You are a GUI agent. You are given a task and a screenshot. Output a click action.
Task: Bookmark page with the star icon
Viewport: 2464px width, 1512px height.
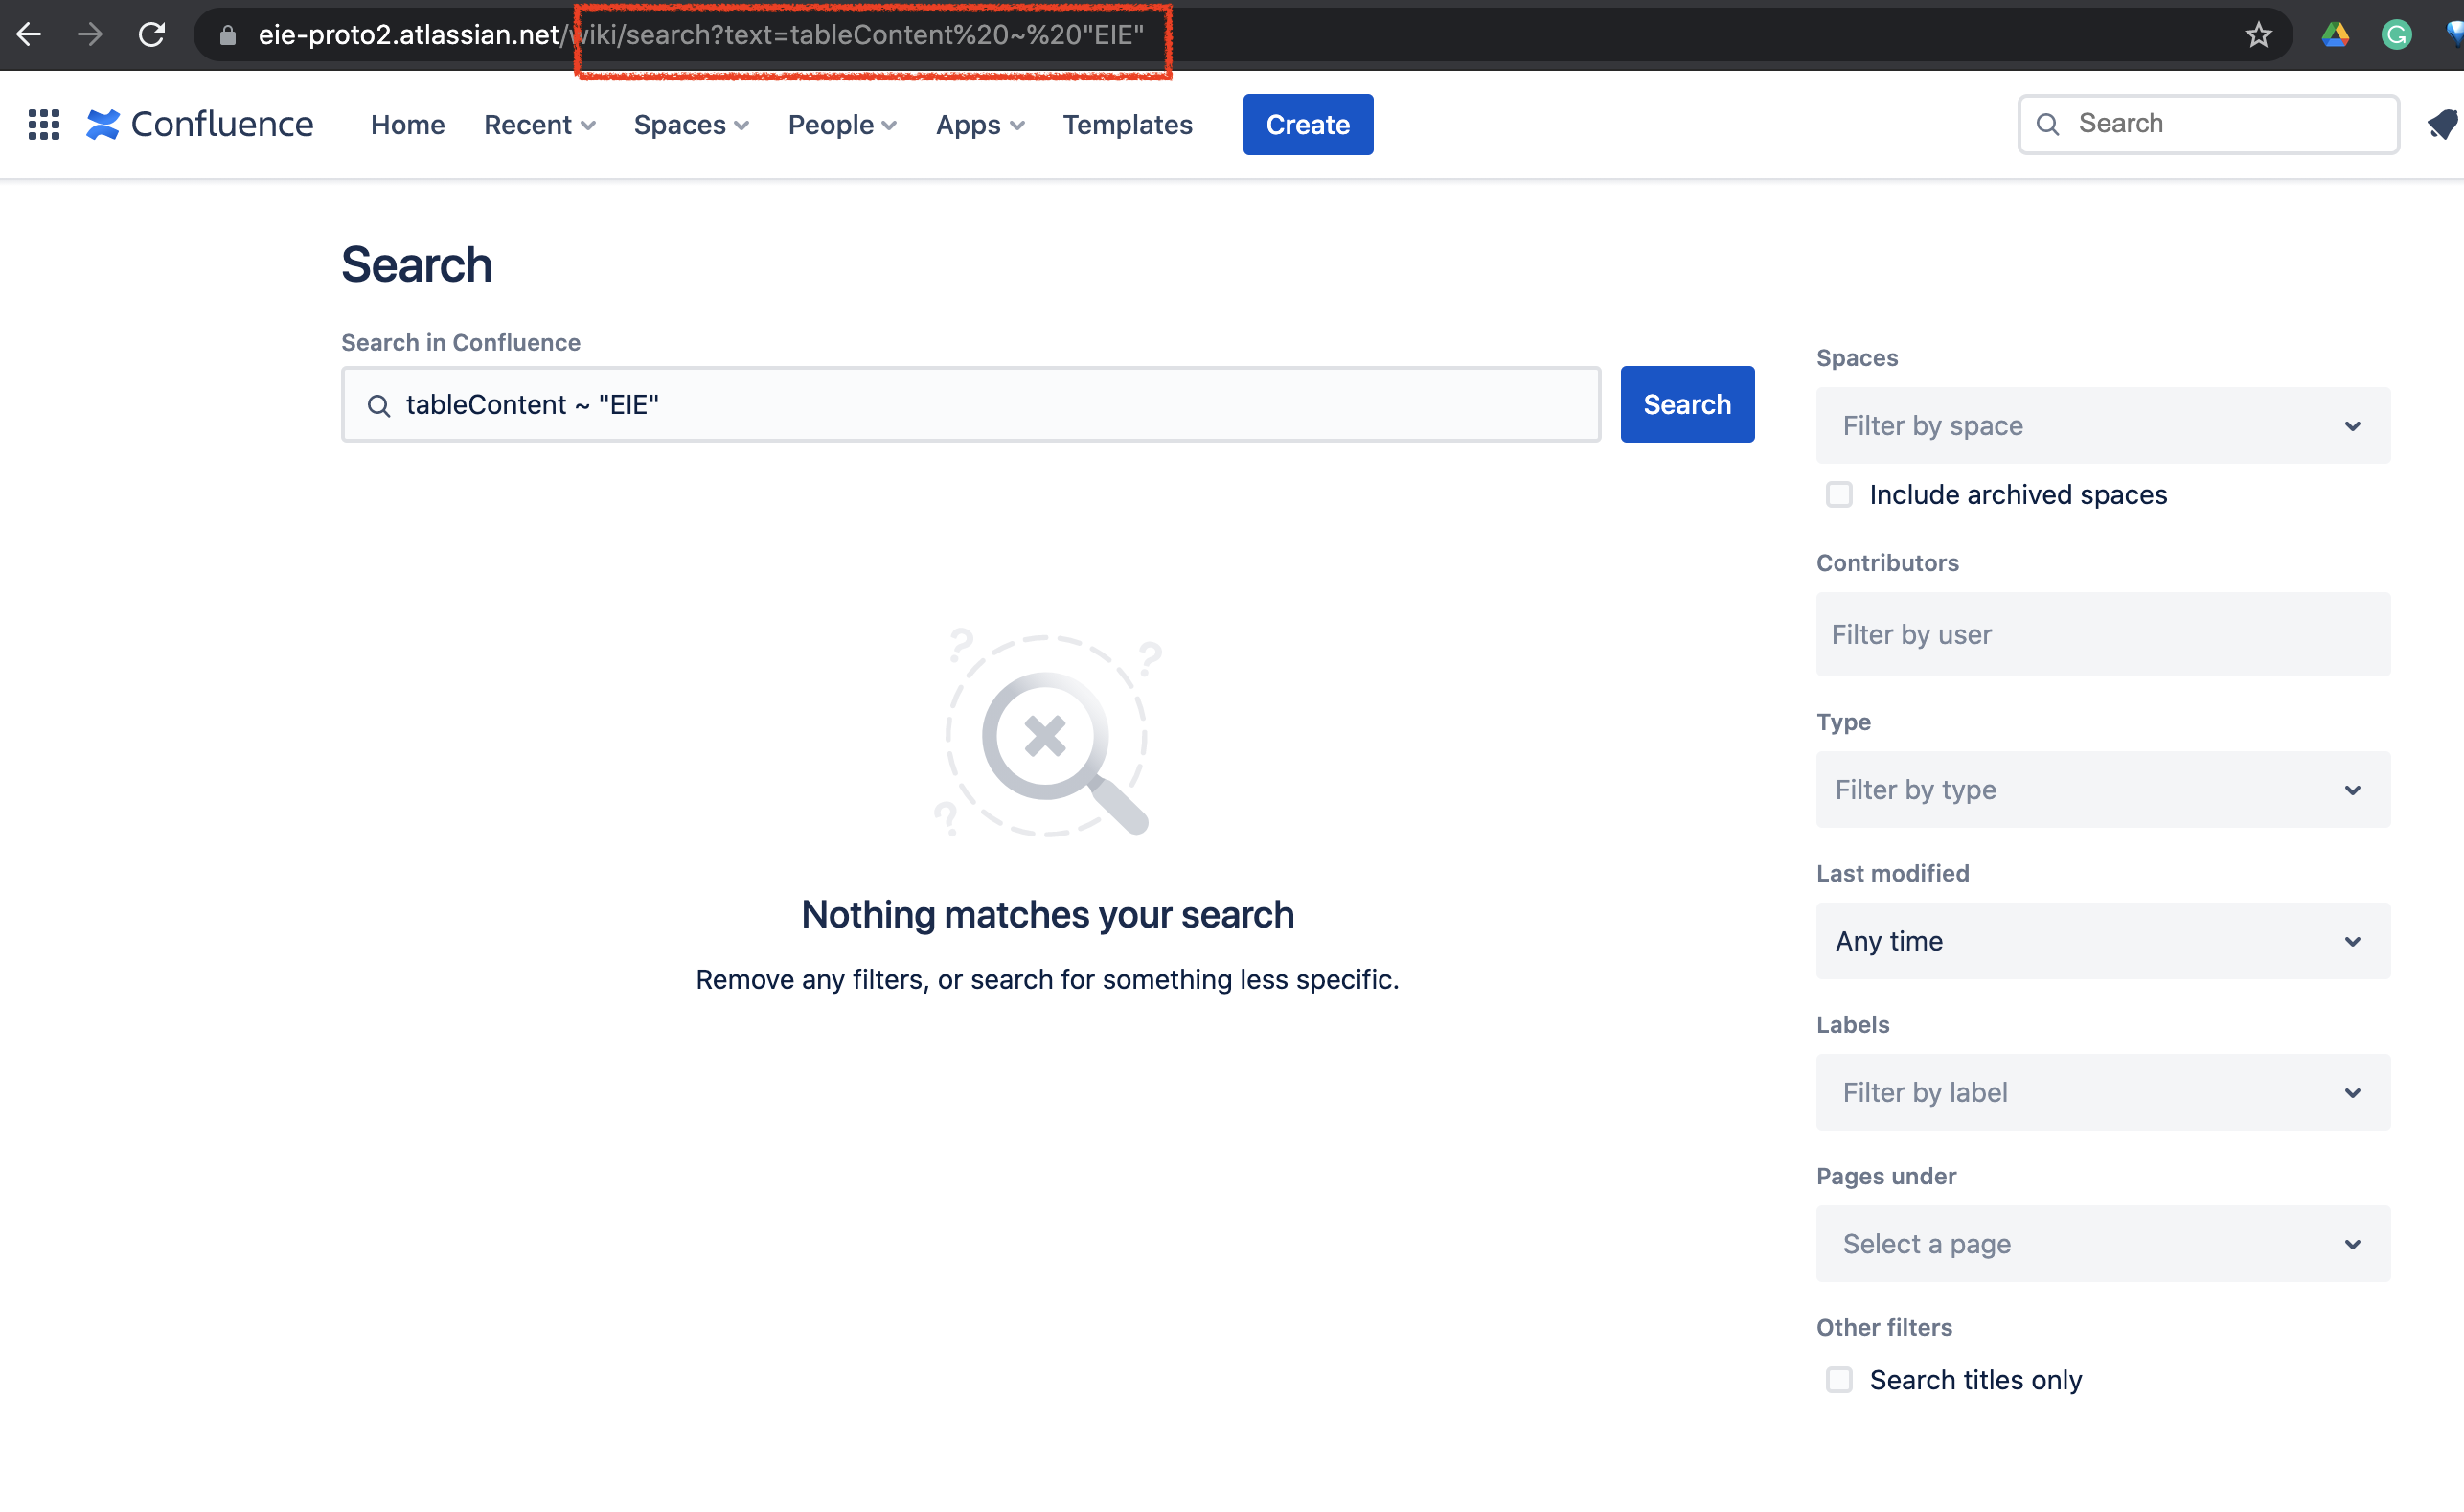coord(2258,35)
